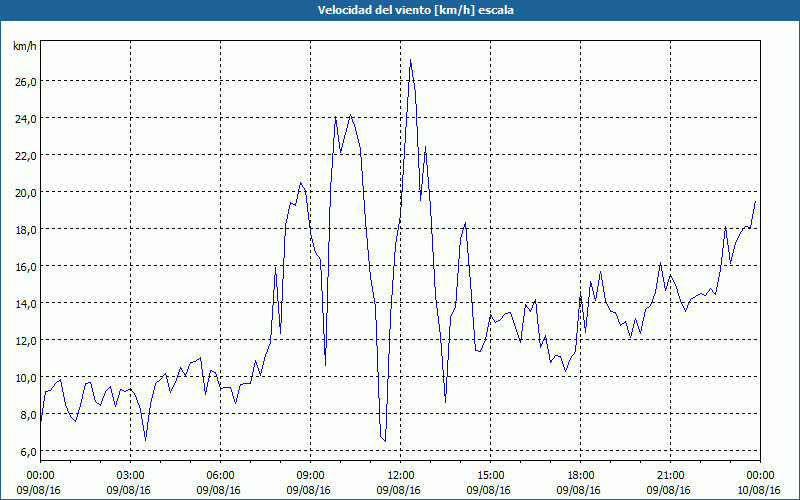Viewport: 800px width, 500px height.
Task: Click the '8,0' y-axis value
Action: tap(29, 415)
